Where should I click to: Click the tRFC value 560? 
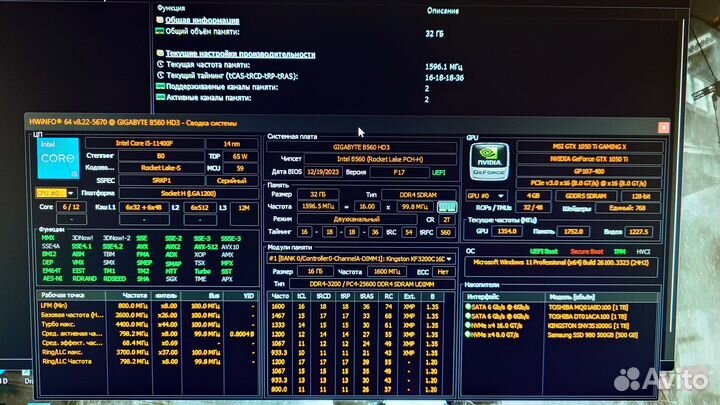445,232
